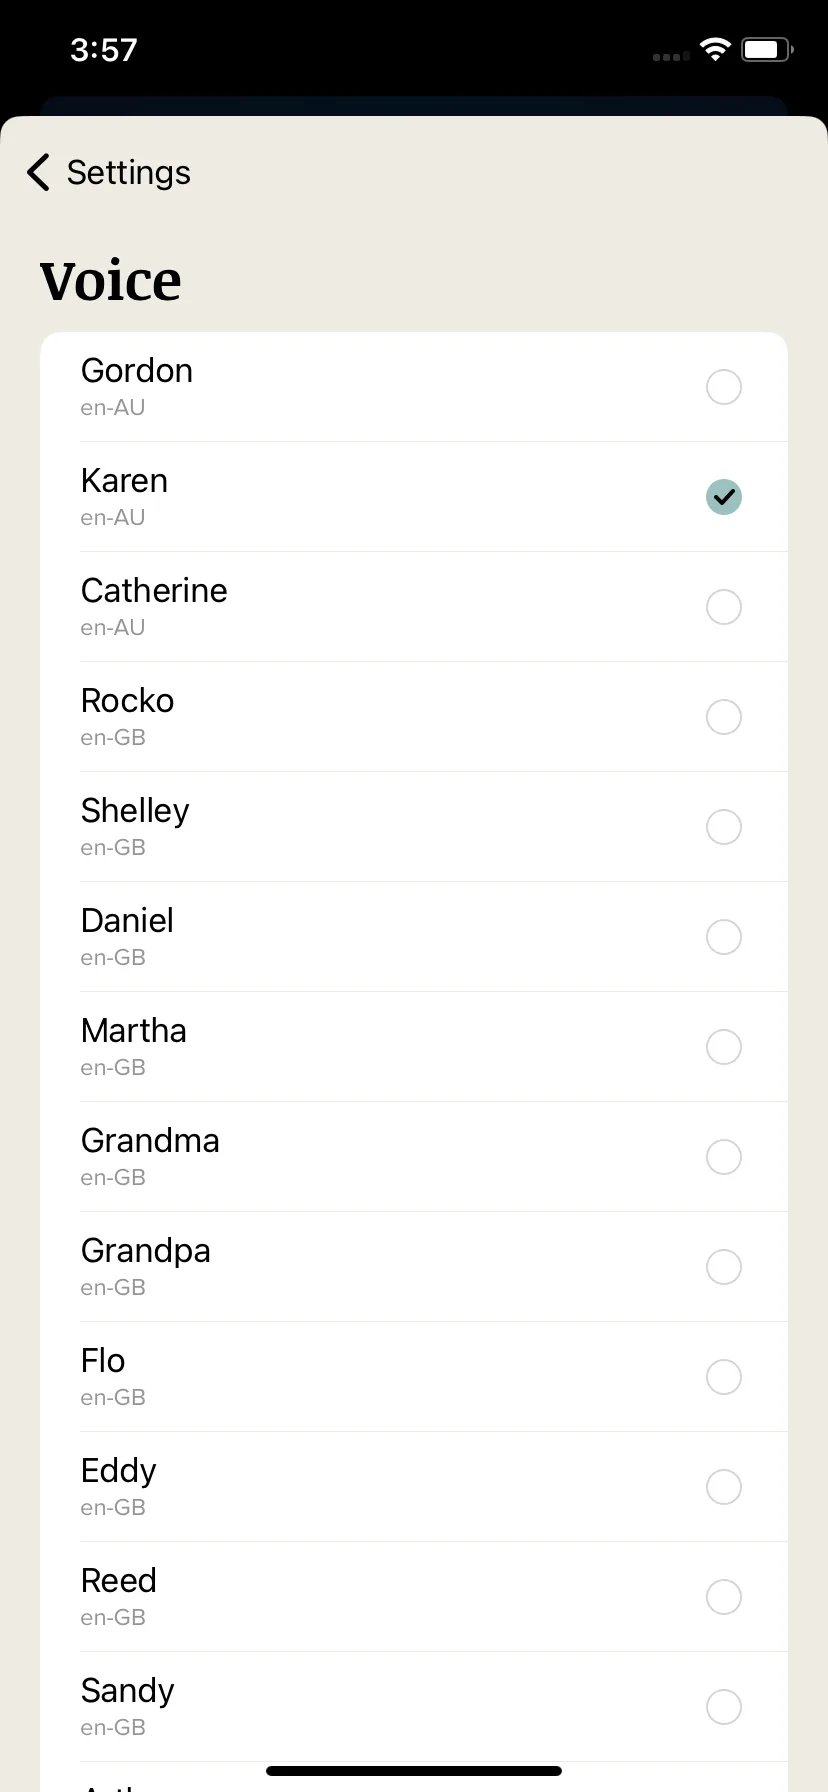This screenshot has height=1792, width=828.
Task: Tap the Wi-Fi status icon
Action: coord(715,49)
